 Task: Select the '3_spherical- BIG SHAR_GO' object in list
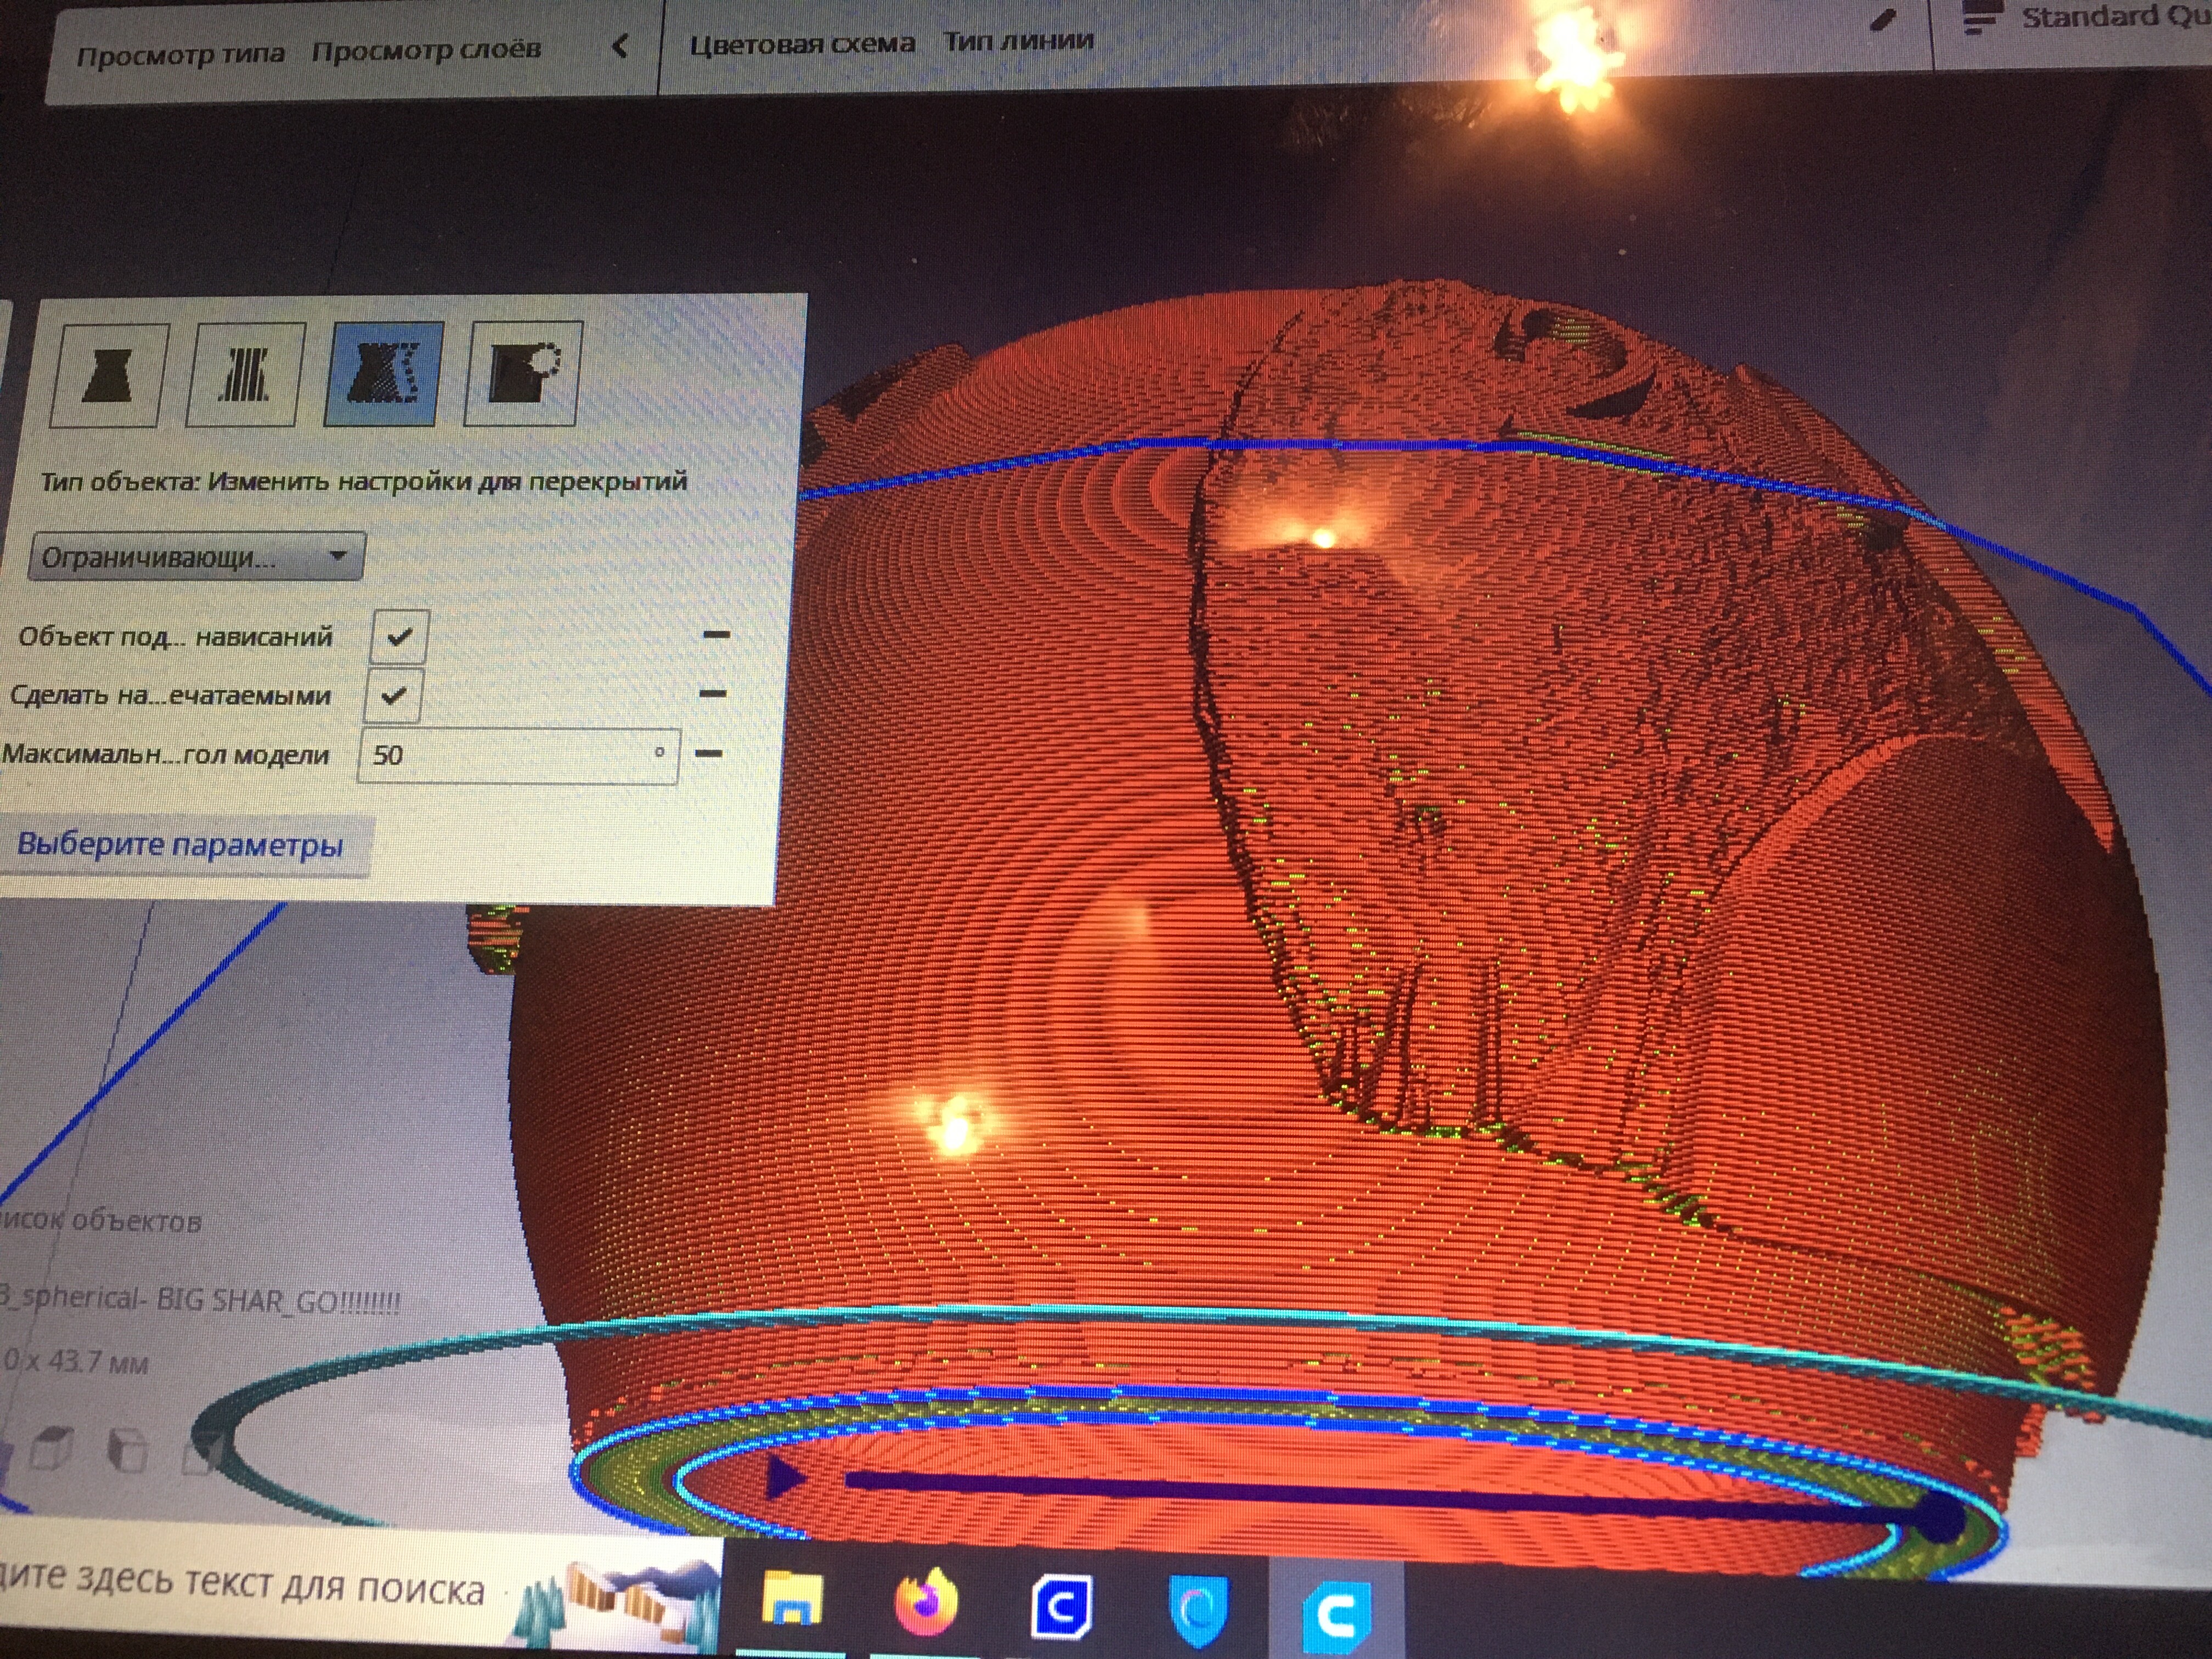pos(200,1300)
